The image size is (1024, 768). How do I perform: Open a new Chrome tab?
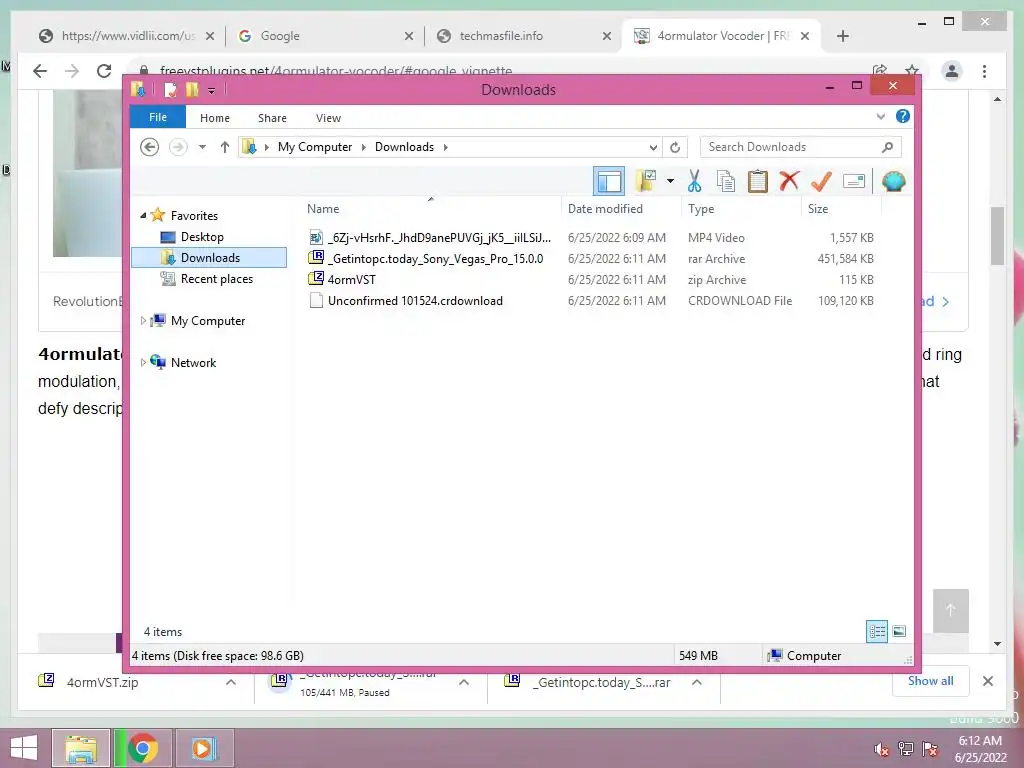[842, 36]
